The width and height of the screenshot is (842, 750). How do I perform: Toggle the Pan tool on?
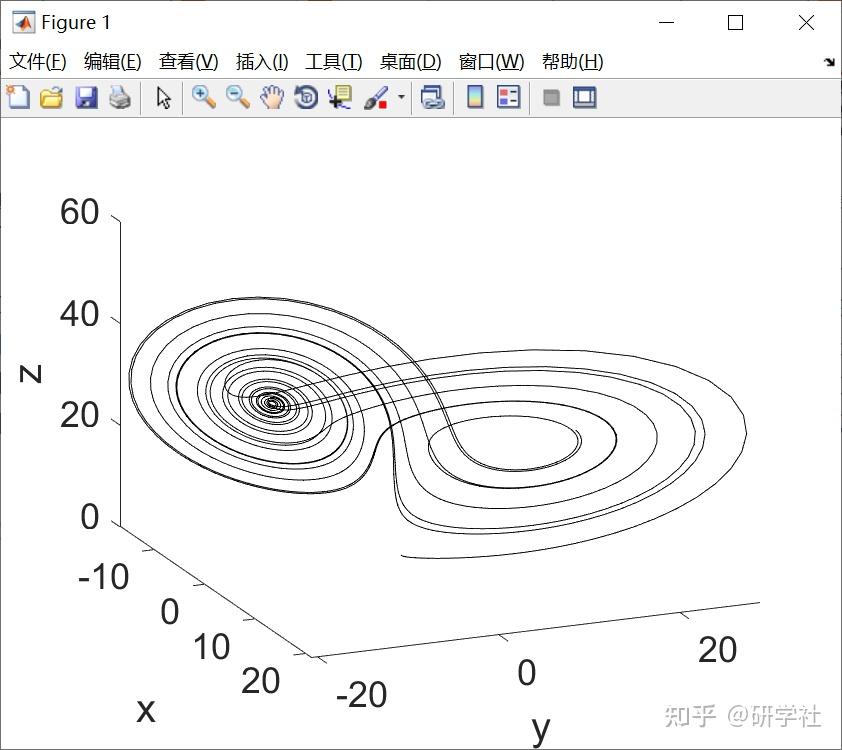[272, 97]
